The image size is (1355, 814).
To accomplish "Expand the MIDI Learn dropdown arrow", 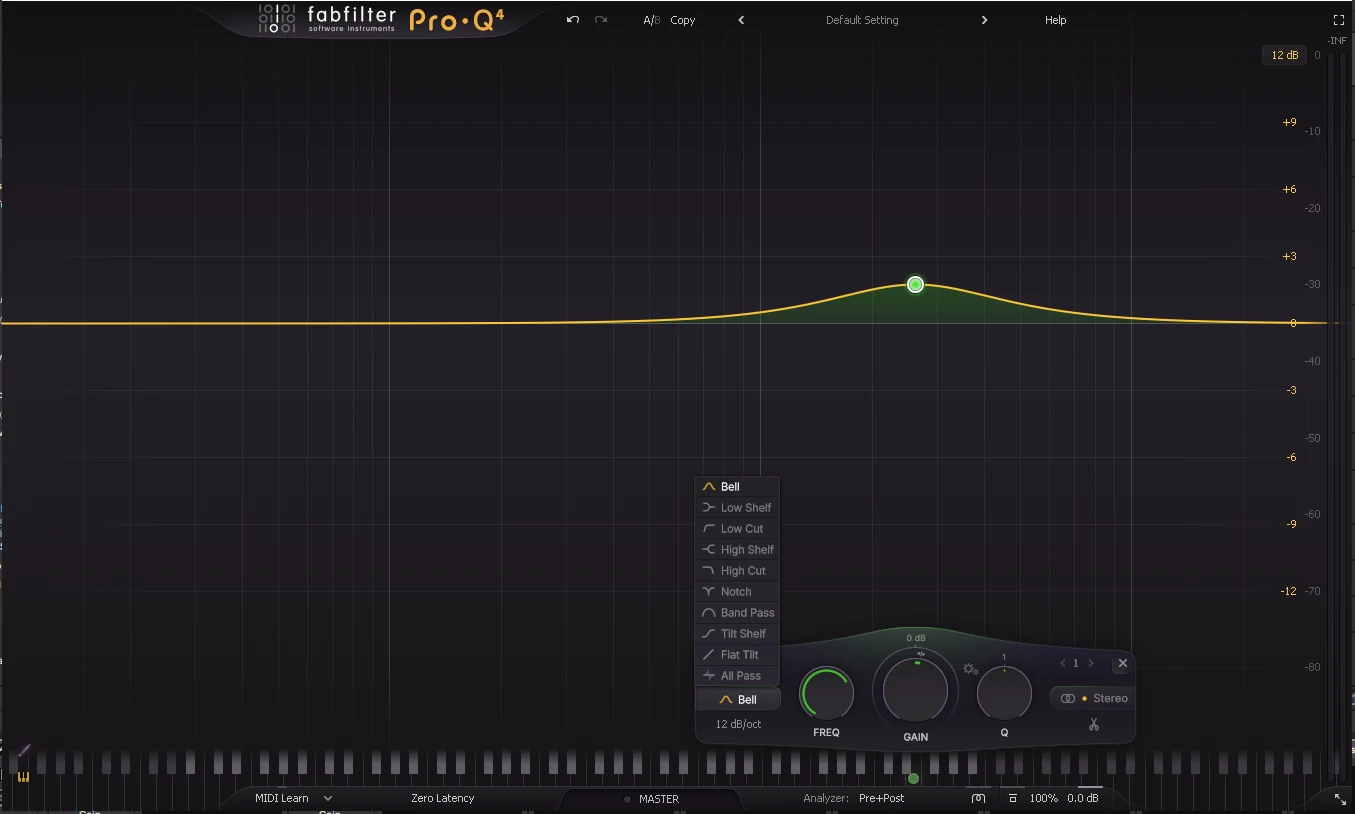I will (327, 798).
